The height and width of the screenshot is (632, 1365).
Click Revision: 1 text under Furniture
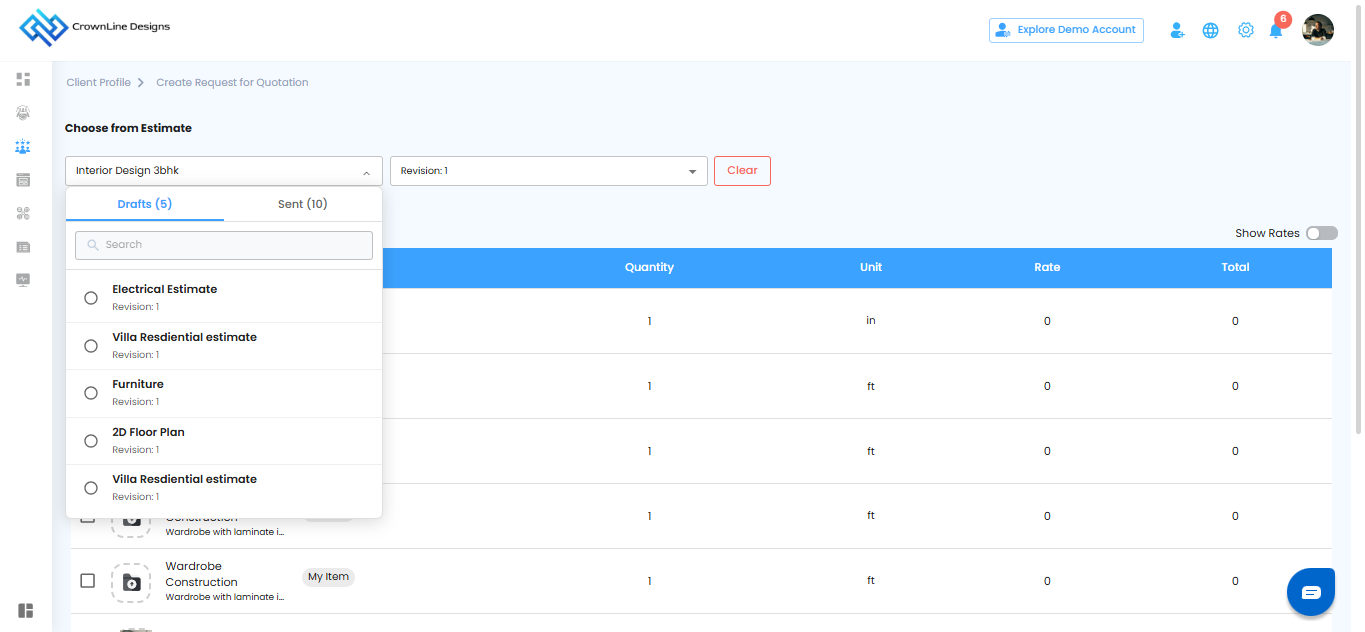coord(135,402)
